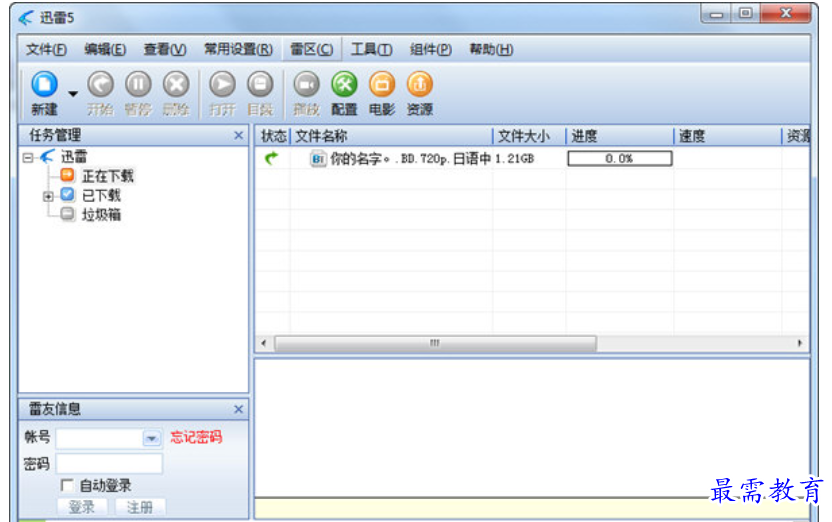Image resolution: width=832 pixels, height=522 pixels.
Task: Open the 文件(F) menu
Action: 47,49
